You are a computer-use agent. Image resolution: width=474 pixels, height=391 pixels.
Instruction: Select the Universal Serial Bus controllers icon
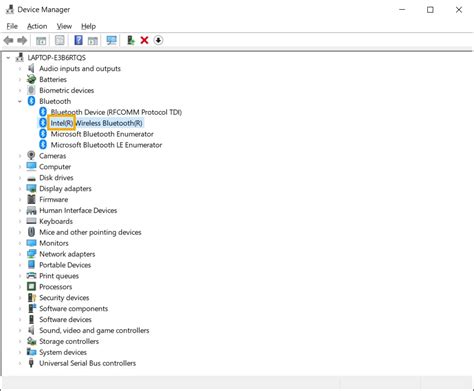point(31,363)
